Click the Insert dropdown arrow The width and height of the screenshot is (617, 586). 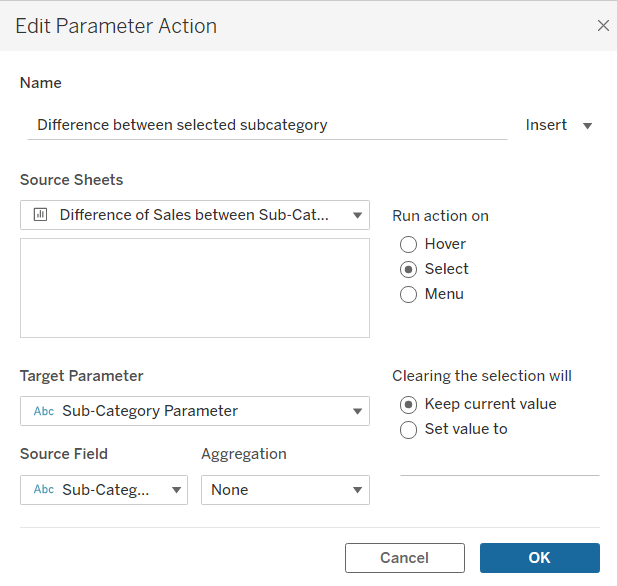click(x=587, y=126)
